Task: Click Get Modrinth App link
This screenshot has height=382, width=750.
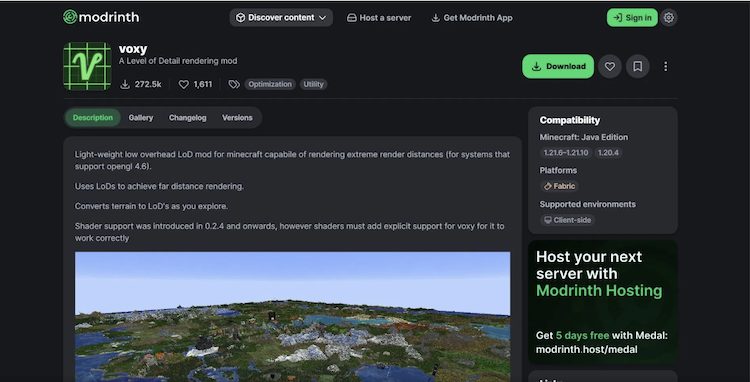Action: (x=472, y=18)
